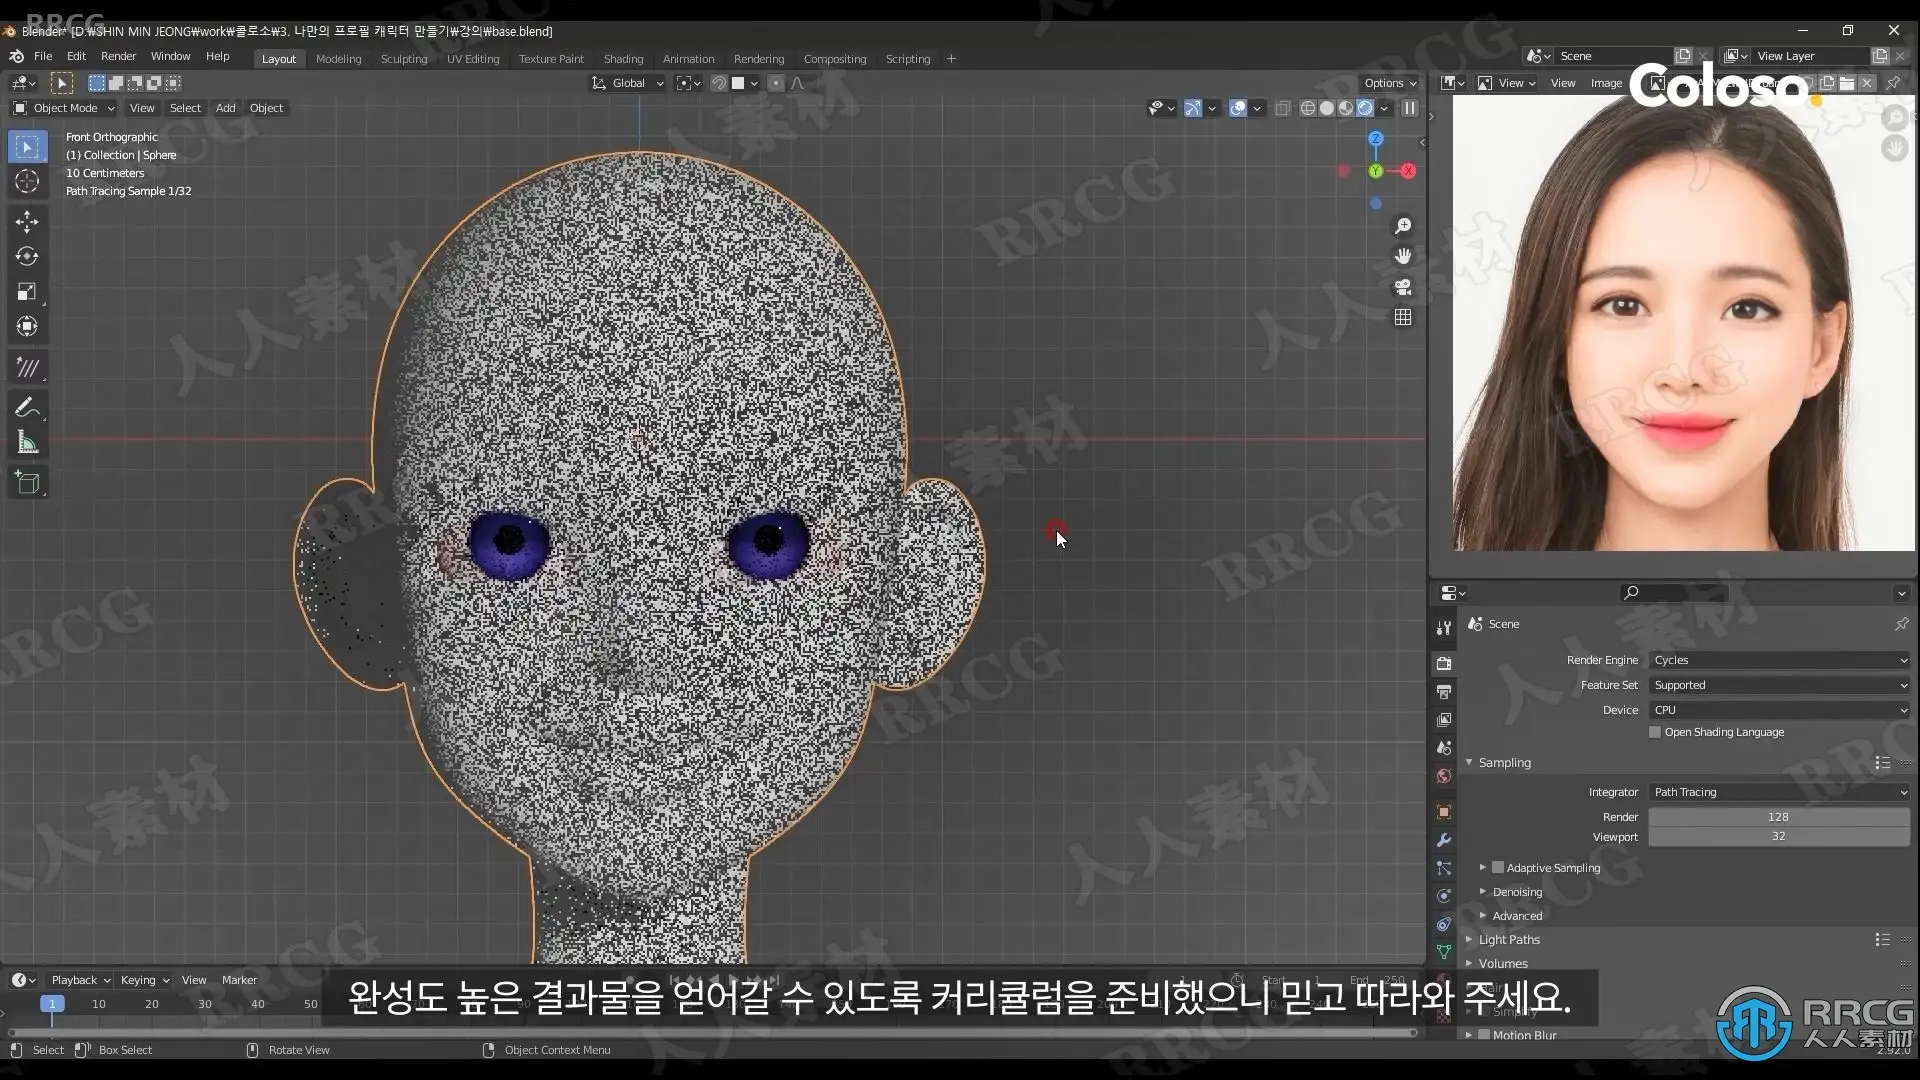Select the Rotate tool
Viewport: 1920px width, 1080px height.
click(27, 256)
